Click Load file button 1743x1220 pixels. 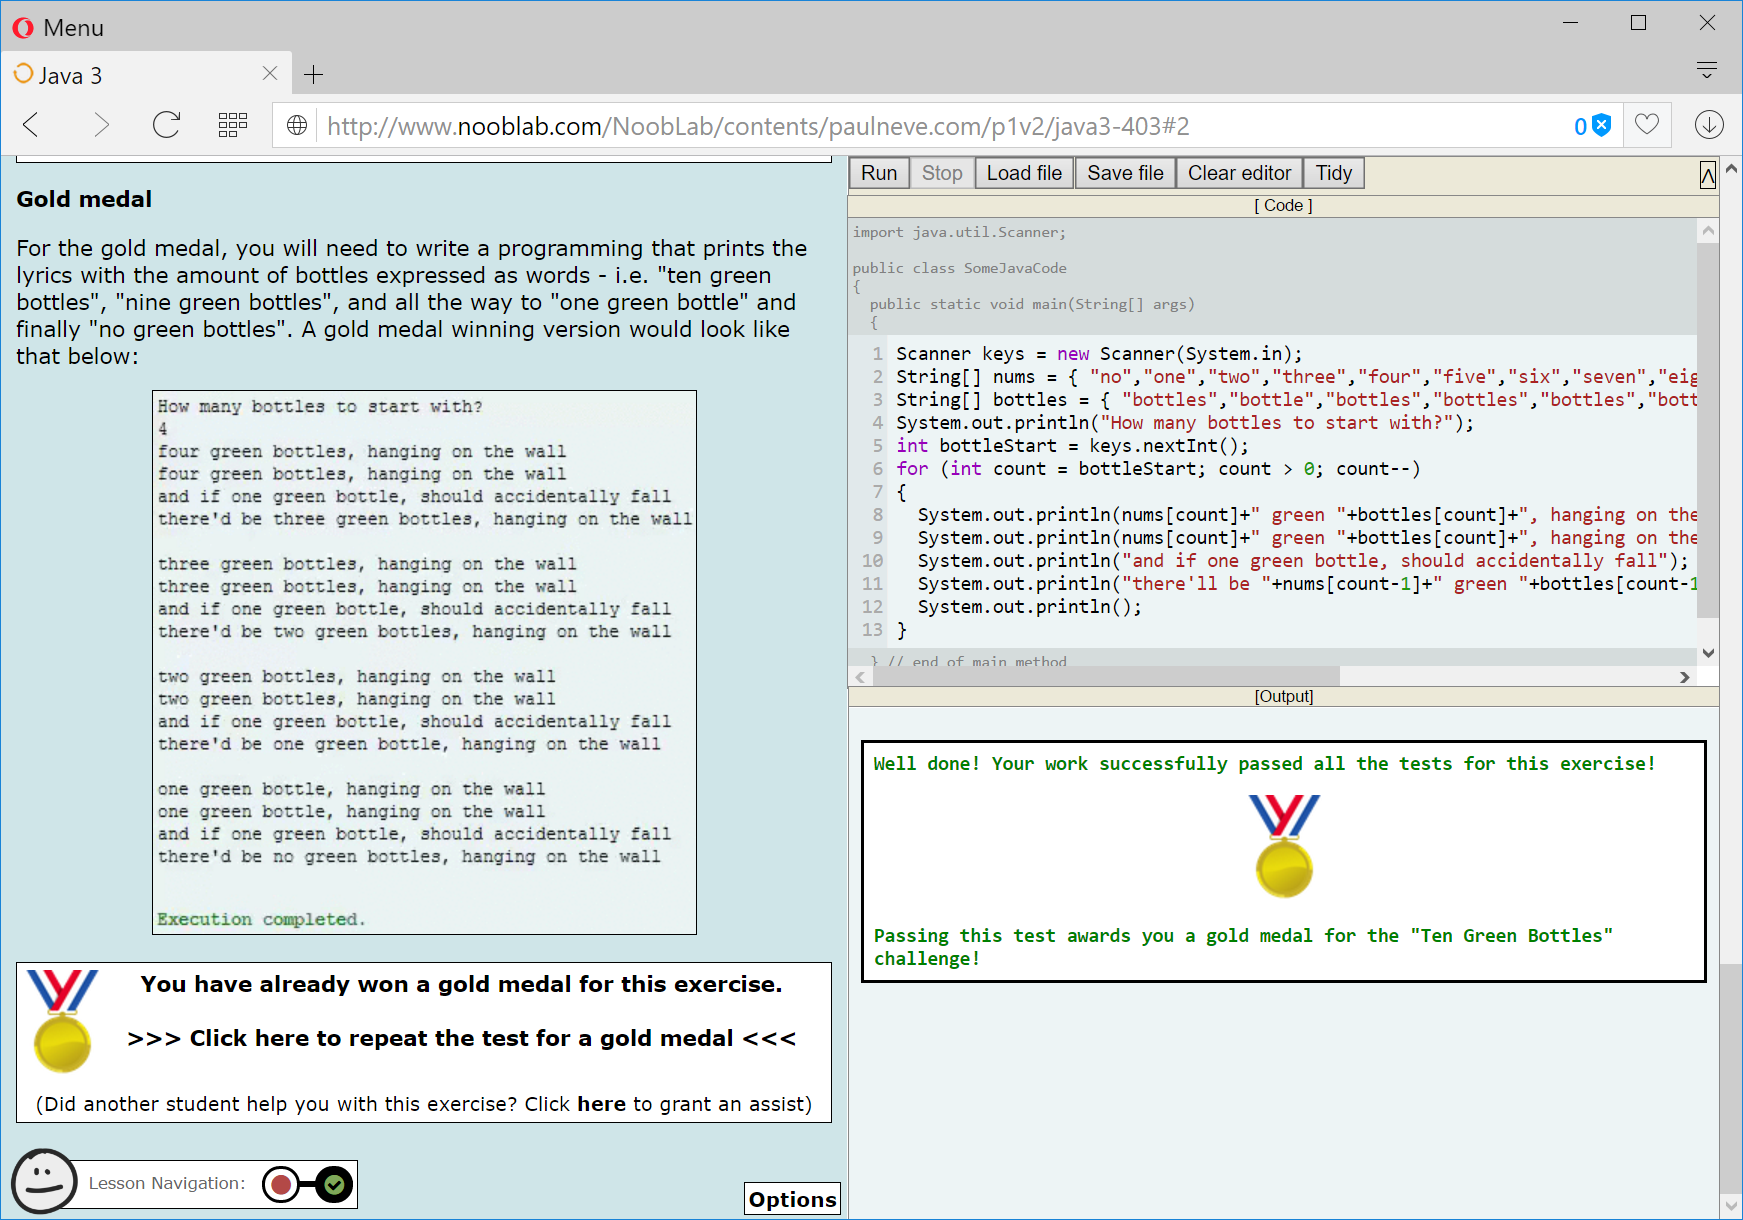click(x=1024, y=173)
